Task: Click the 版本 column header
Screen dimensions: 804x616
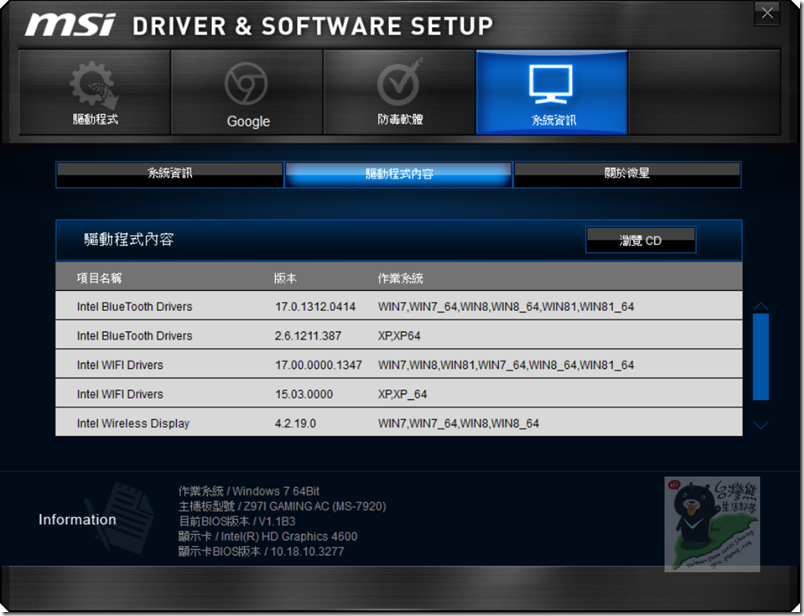Action: tap(285, 278)
